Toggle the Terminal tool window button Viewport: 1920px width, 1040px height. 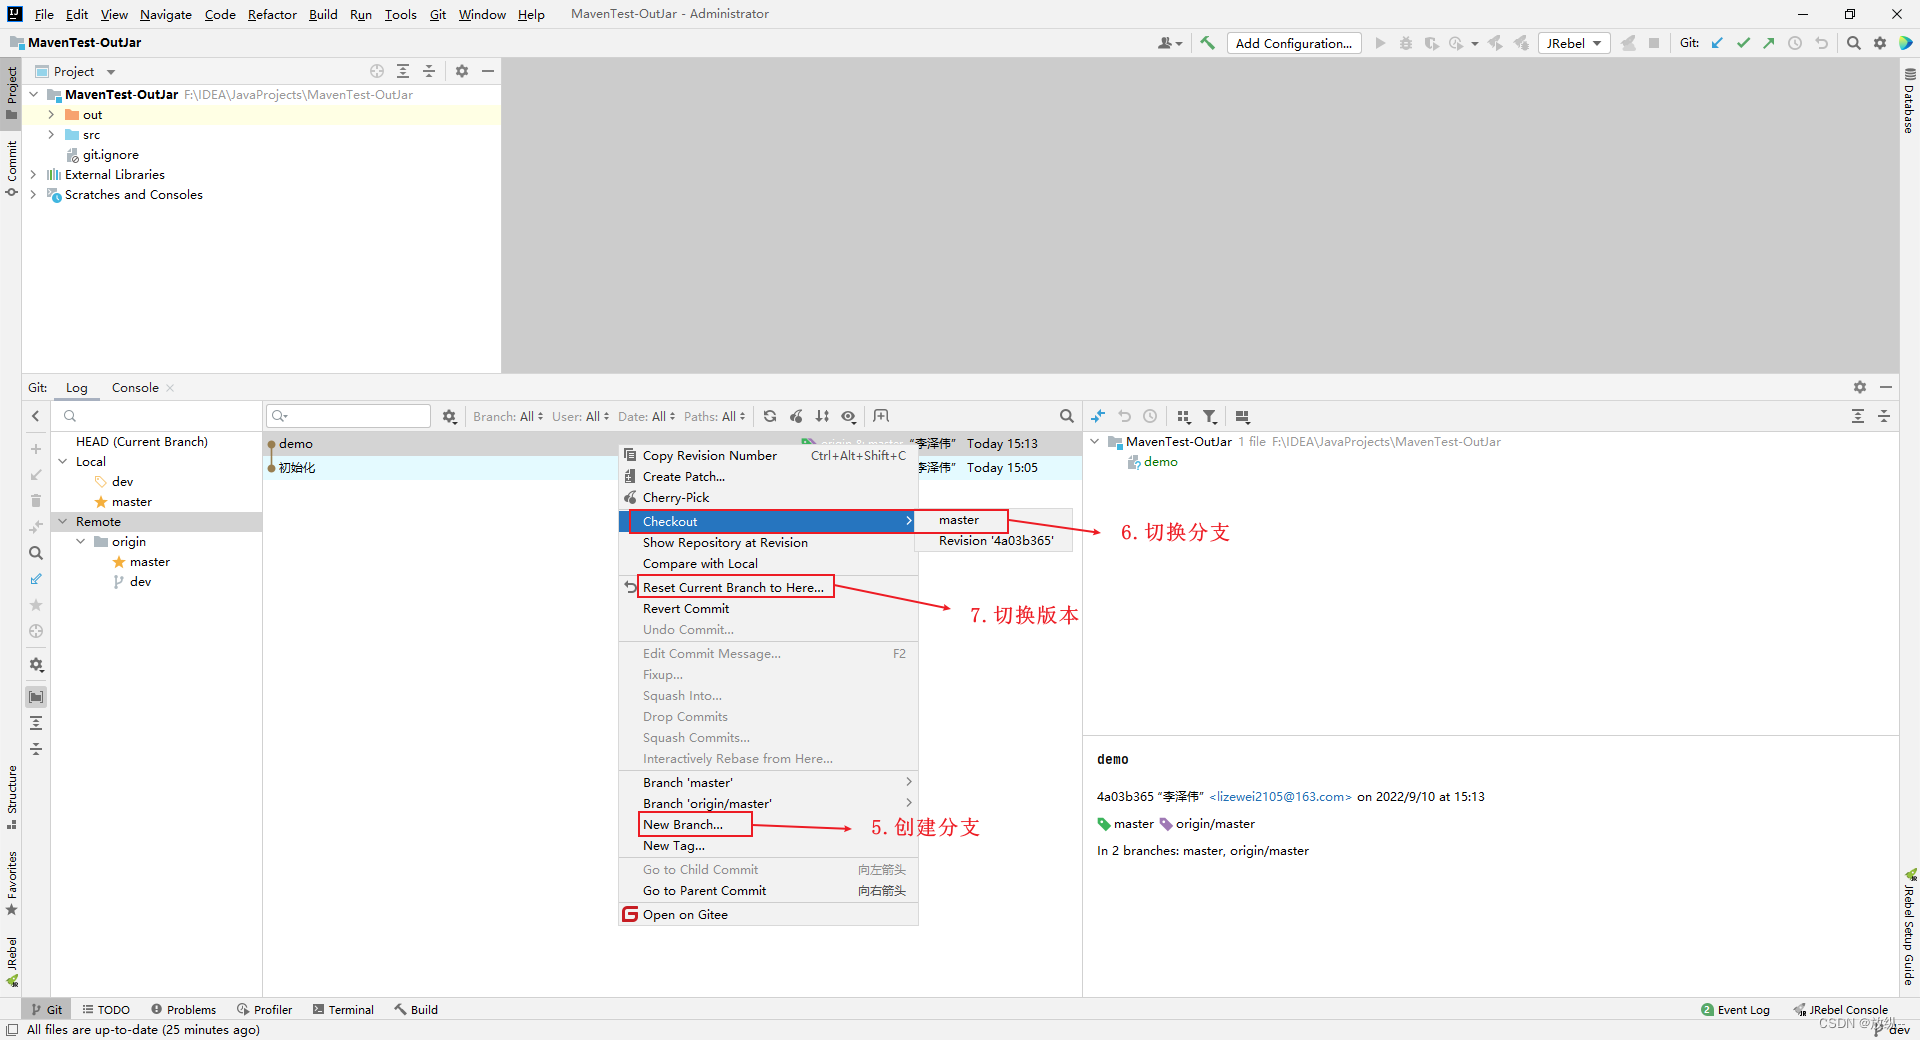click(343, 1009)
